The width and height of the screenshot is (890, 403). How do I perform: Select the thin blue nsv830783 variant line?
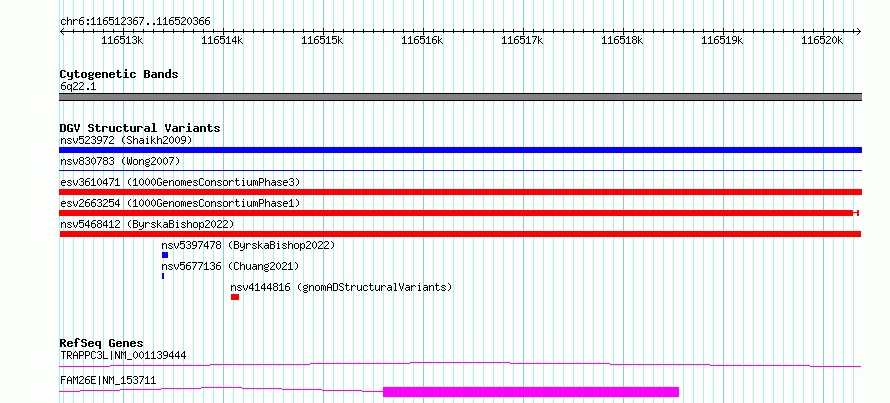tap(460, 170)
